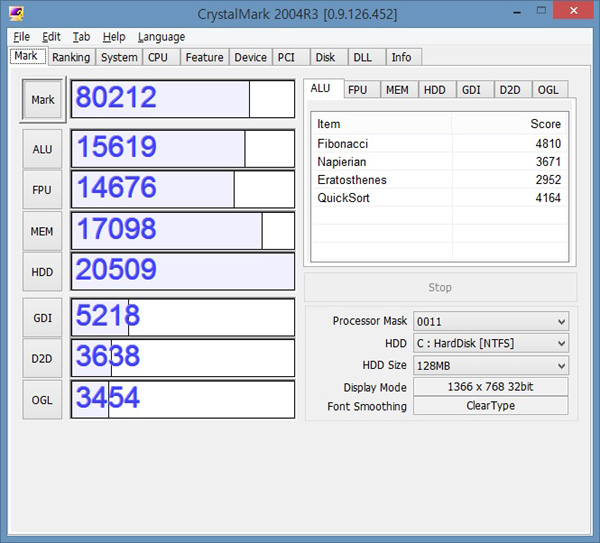The image size is (600, 543).
Task: Run the OGL benchmark button
Action: (42, 400)
